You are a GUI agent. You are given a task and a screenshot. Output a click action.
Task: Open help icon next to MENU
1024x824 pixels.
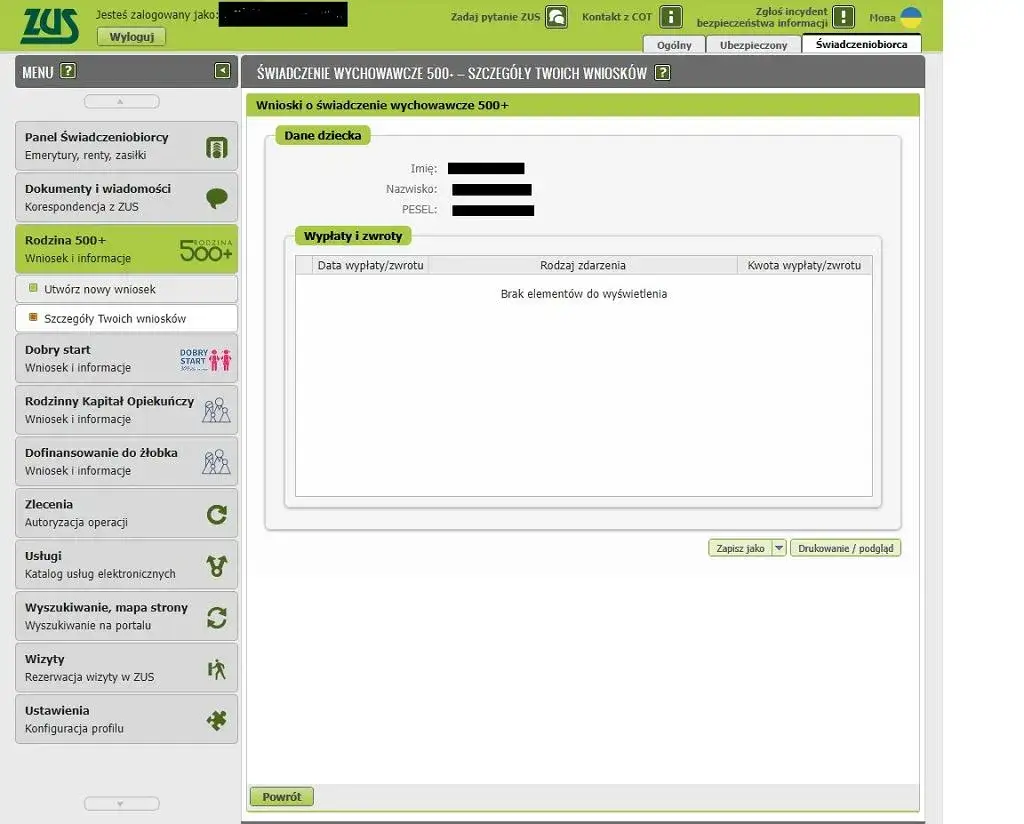[68, 71]
